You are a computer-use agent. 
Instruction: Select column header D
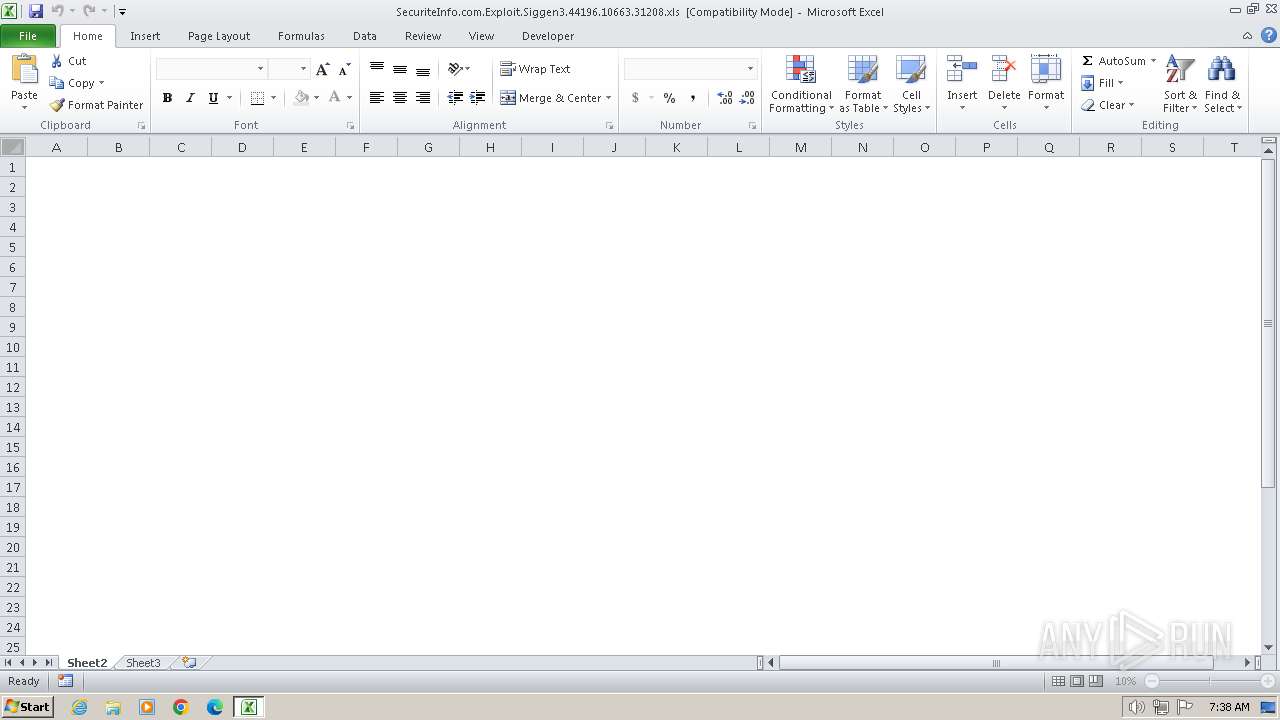tap(243, 147)
